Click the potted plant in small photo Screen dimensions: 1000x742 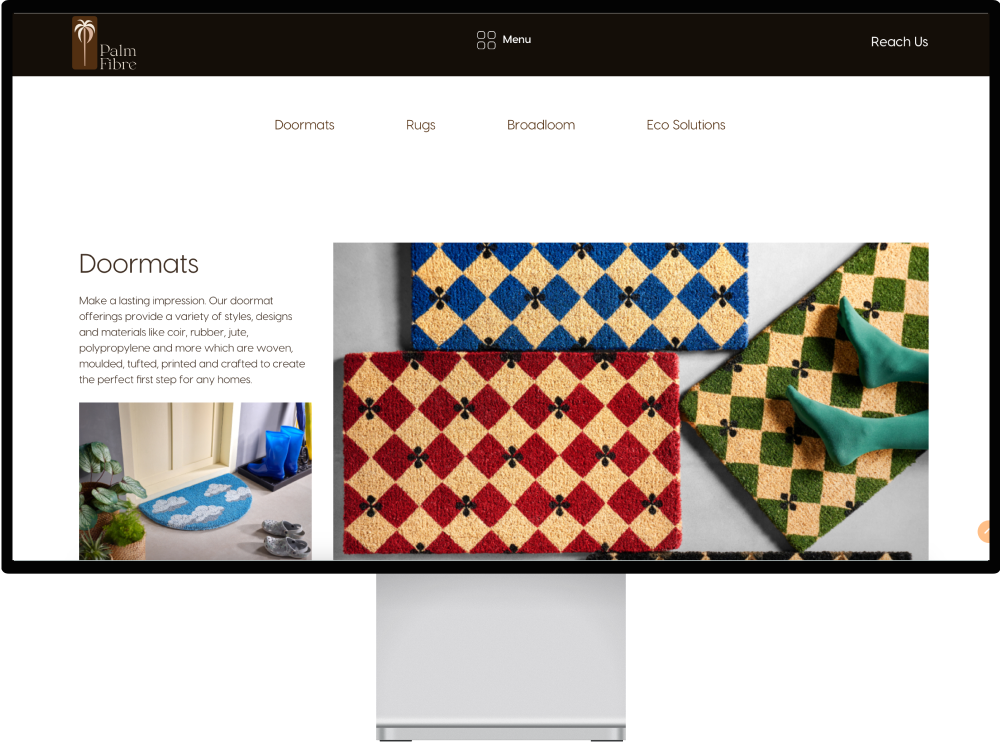[108, 501]
